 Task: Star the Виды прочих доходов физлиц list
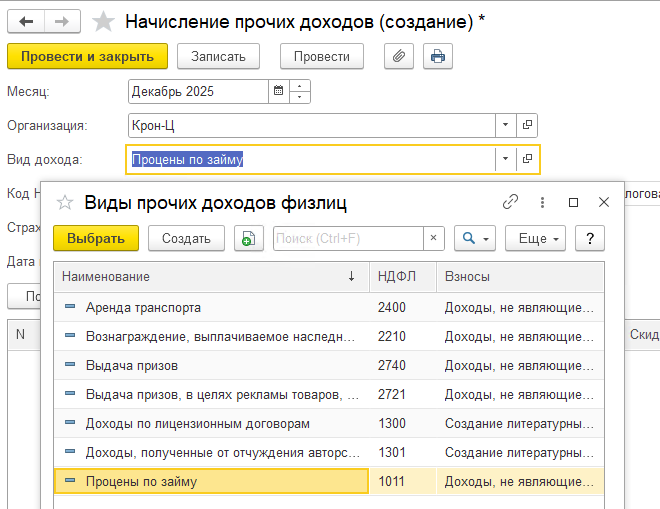(x=66, y=203)
